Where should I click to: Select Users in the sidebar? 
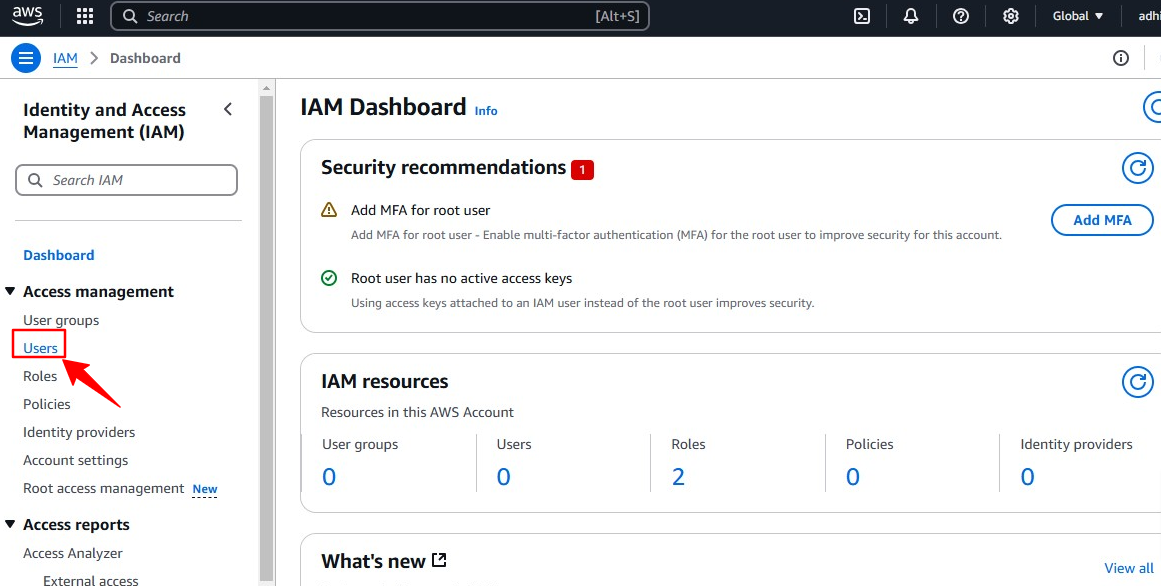pos(41,348)
